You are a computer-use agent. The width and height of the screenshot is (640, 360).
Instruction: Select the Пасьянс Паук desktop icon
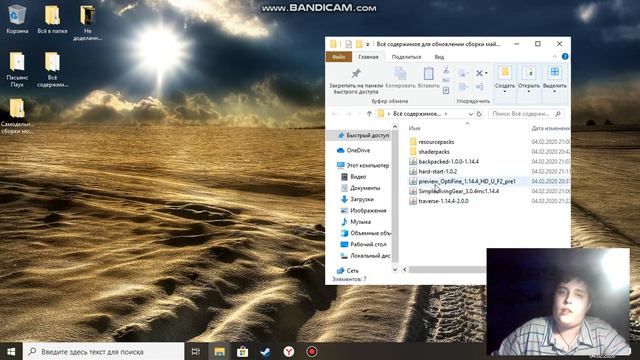[17, 69]
